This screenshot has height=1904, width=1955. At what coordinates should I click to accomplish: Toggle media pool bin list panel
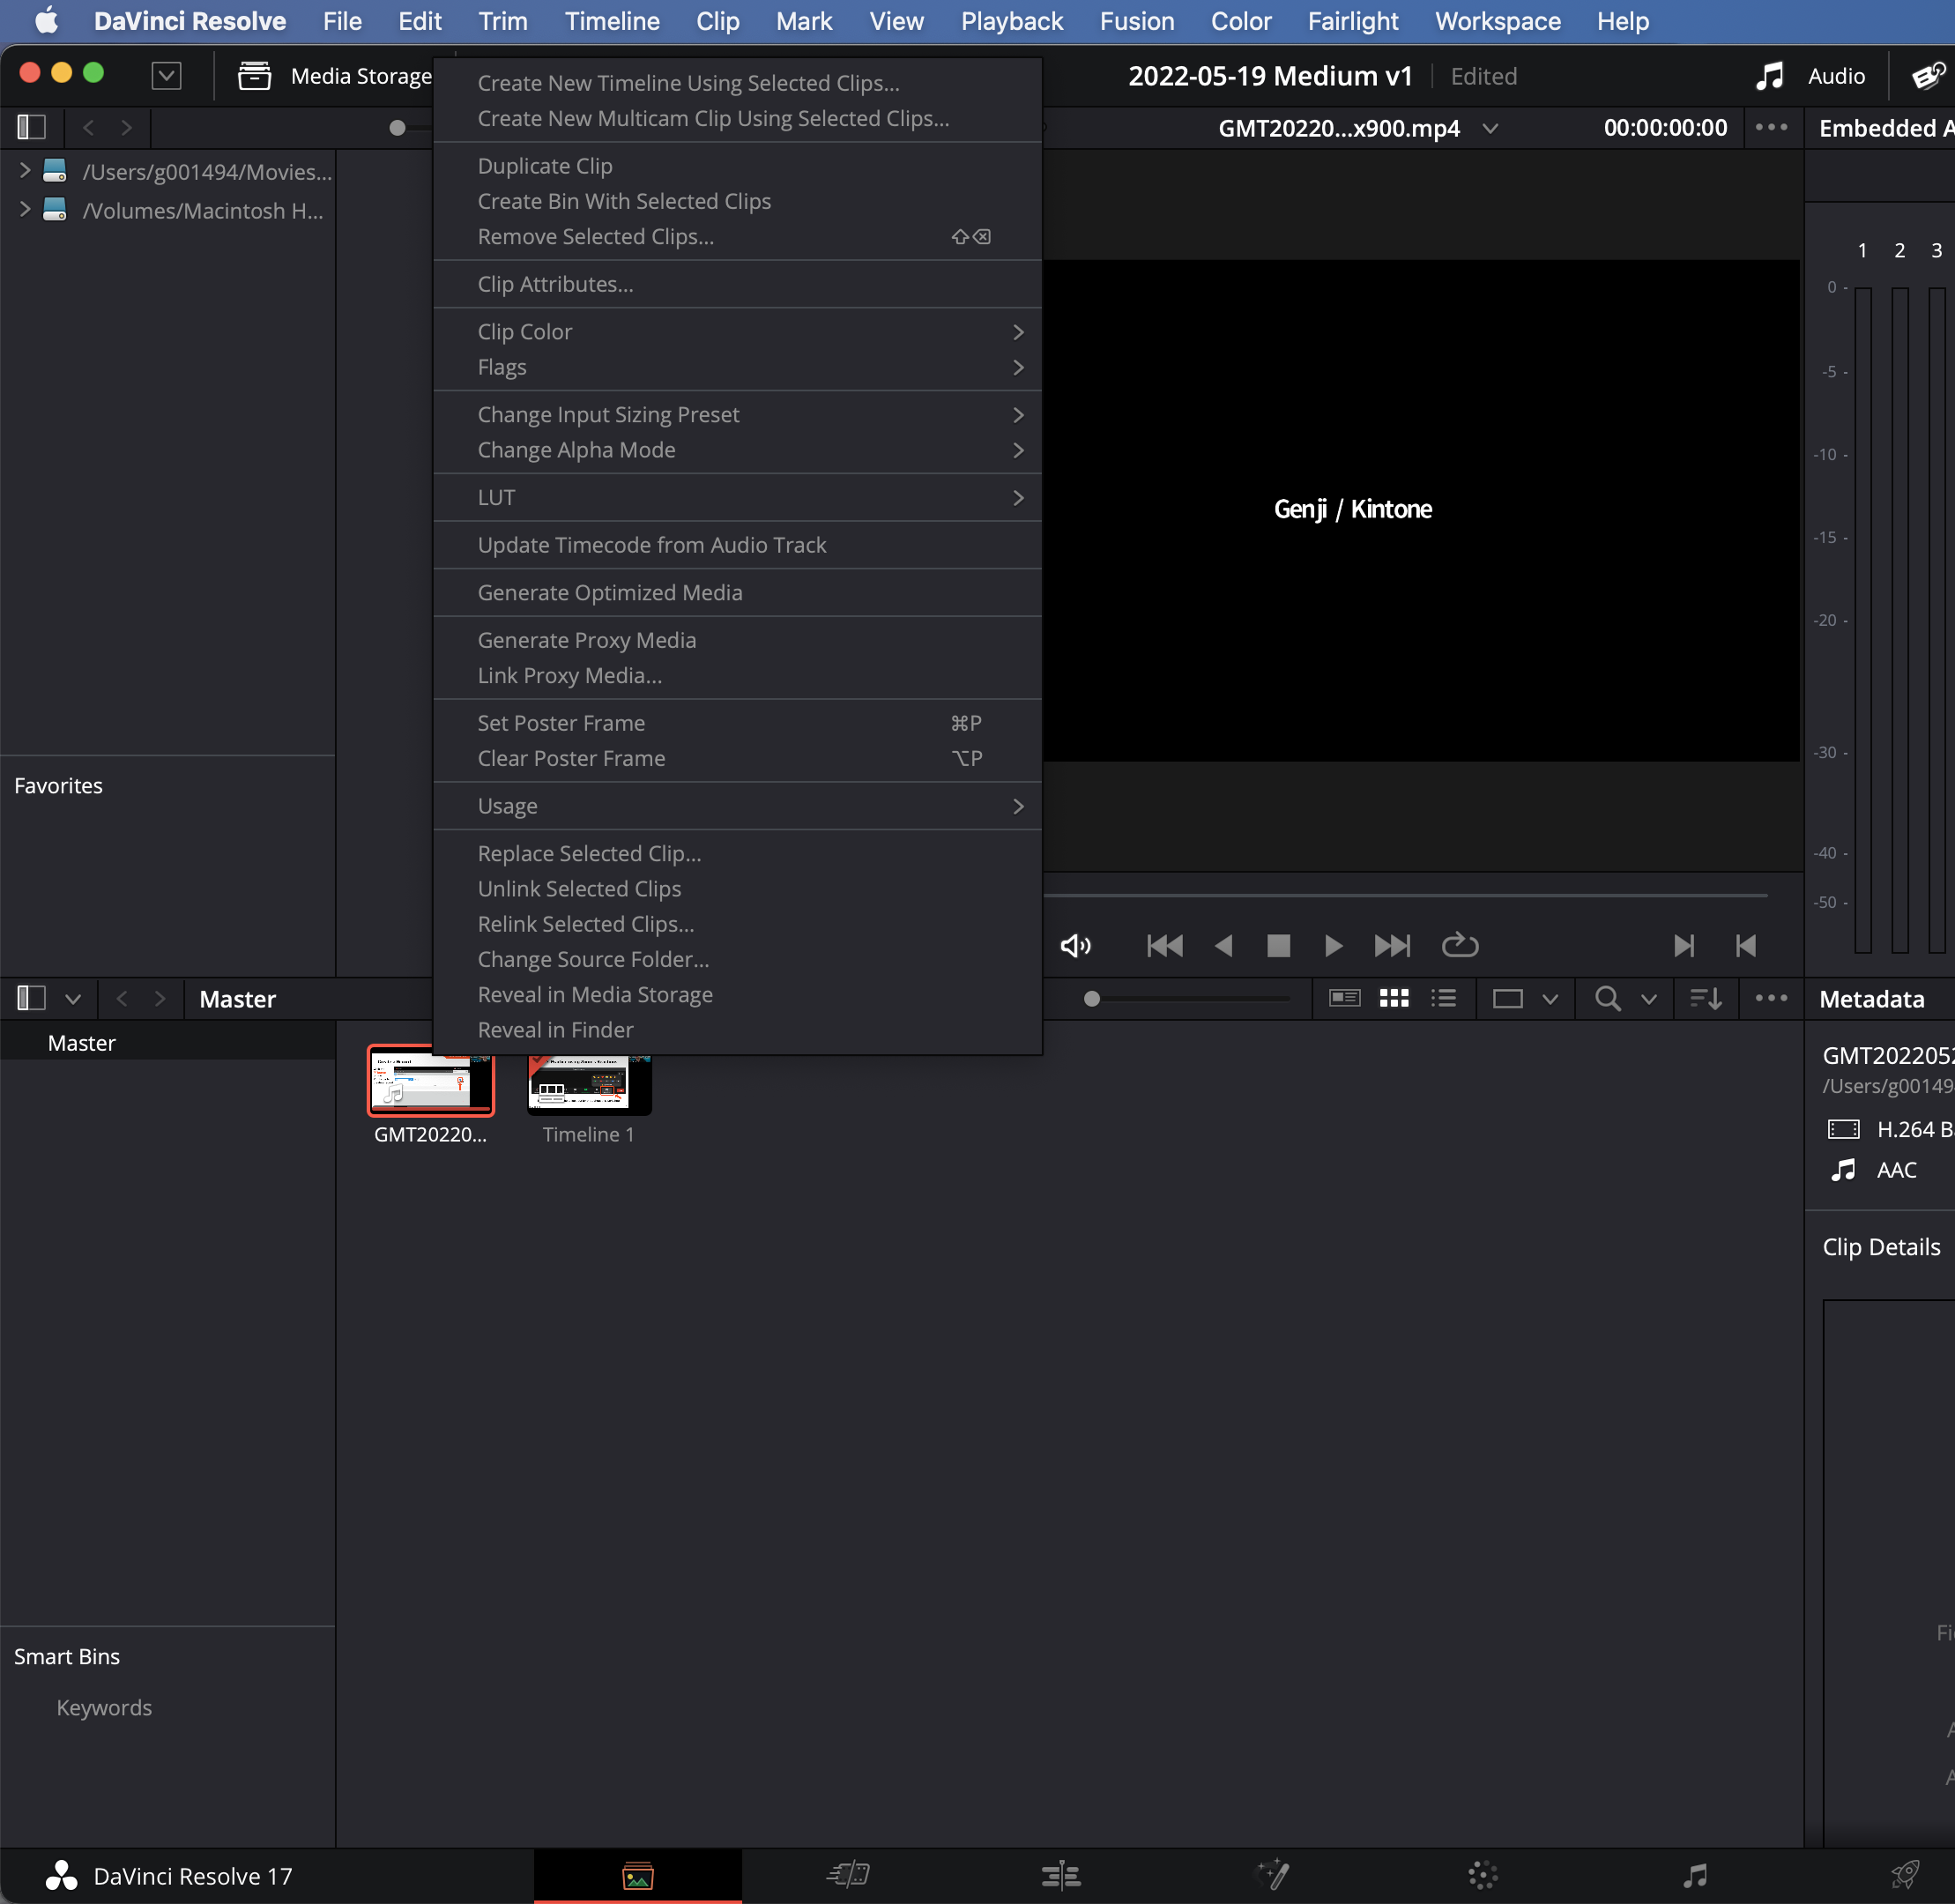(x=32, y=998)
